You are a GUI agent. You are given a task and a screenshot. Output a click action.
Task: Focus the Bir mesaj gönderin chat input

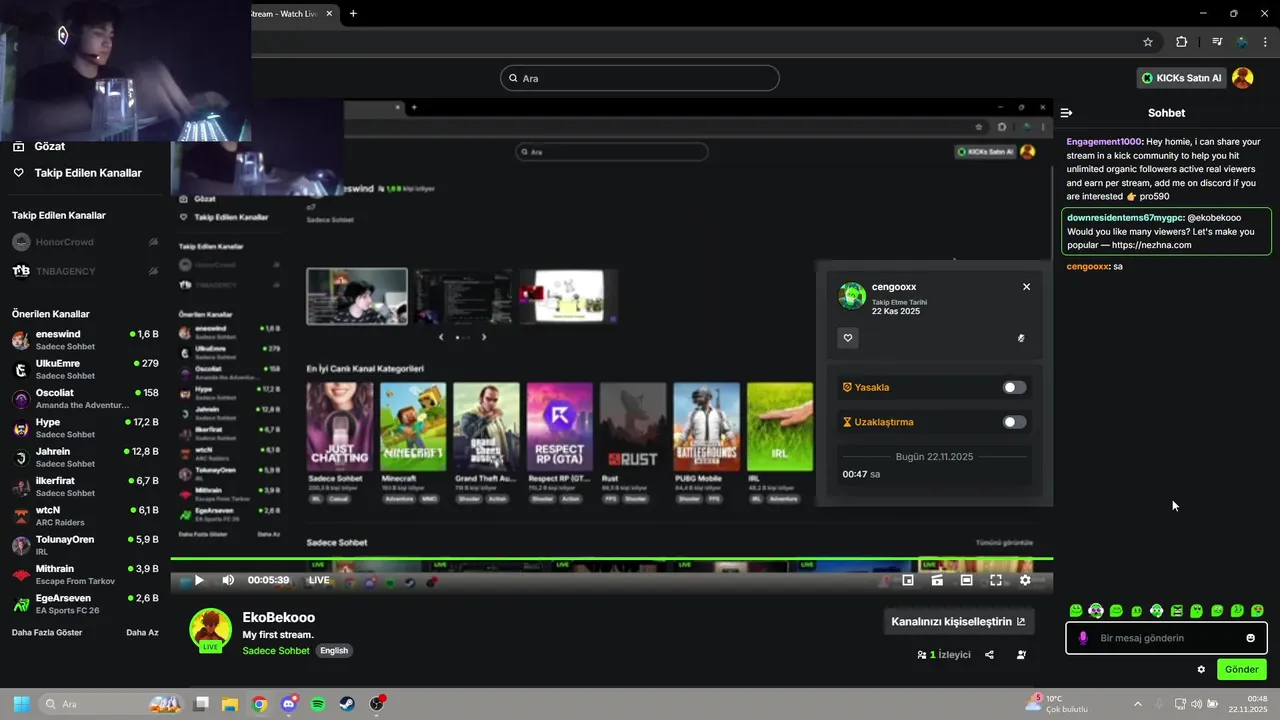coord(1166,638)
